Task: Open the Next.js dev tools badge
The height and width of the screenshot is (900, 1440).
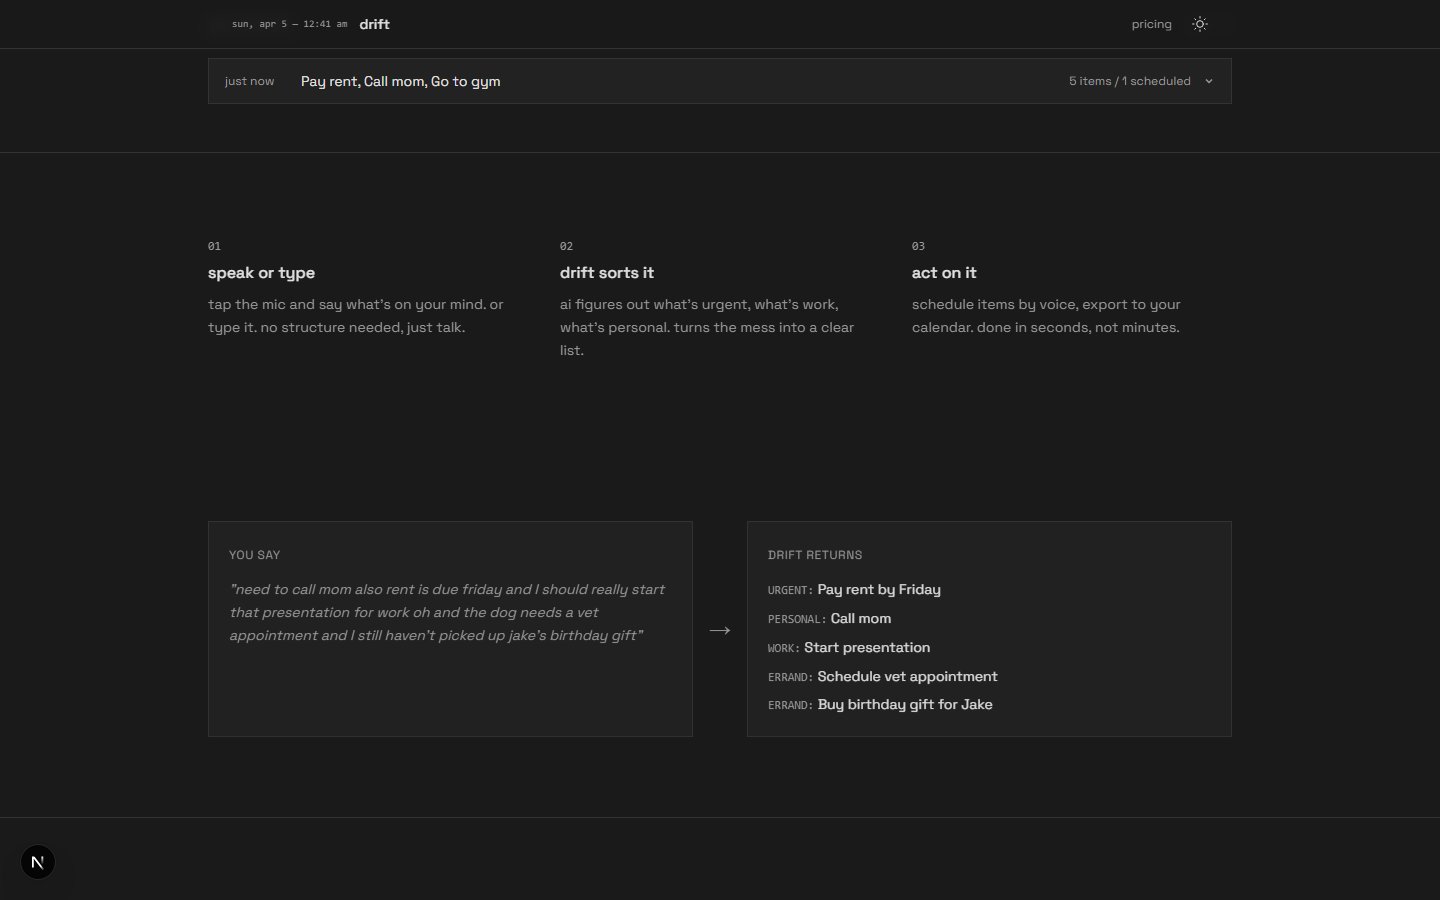Action: click(x=38, y=862)
